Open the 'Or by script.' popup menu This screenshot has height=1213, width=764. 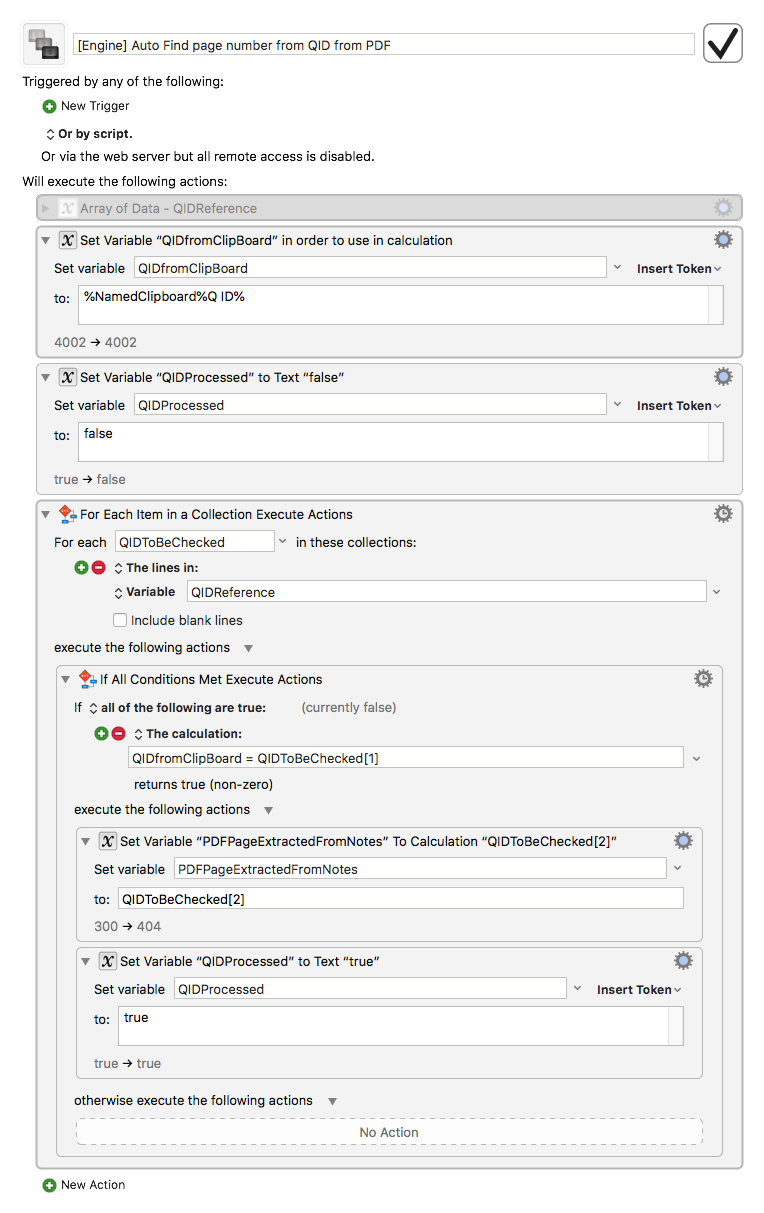[89, 133]
